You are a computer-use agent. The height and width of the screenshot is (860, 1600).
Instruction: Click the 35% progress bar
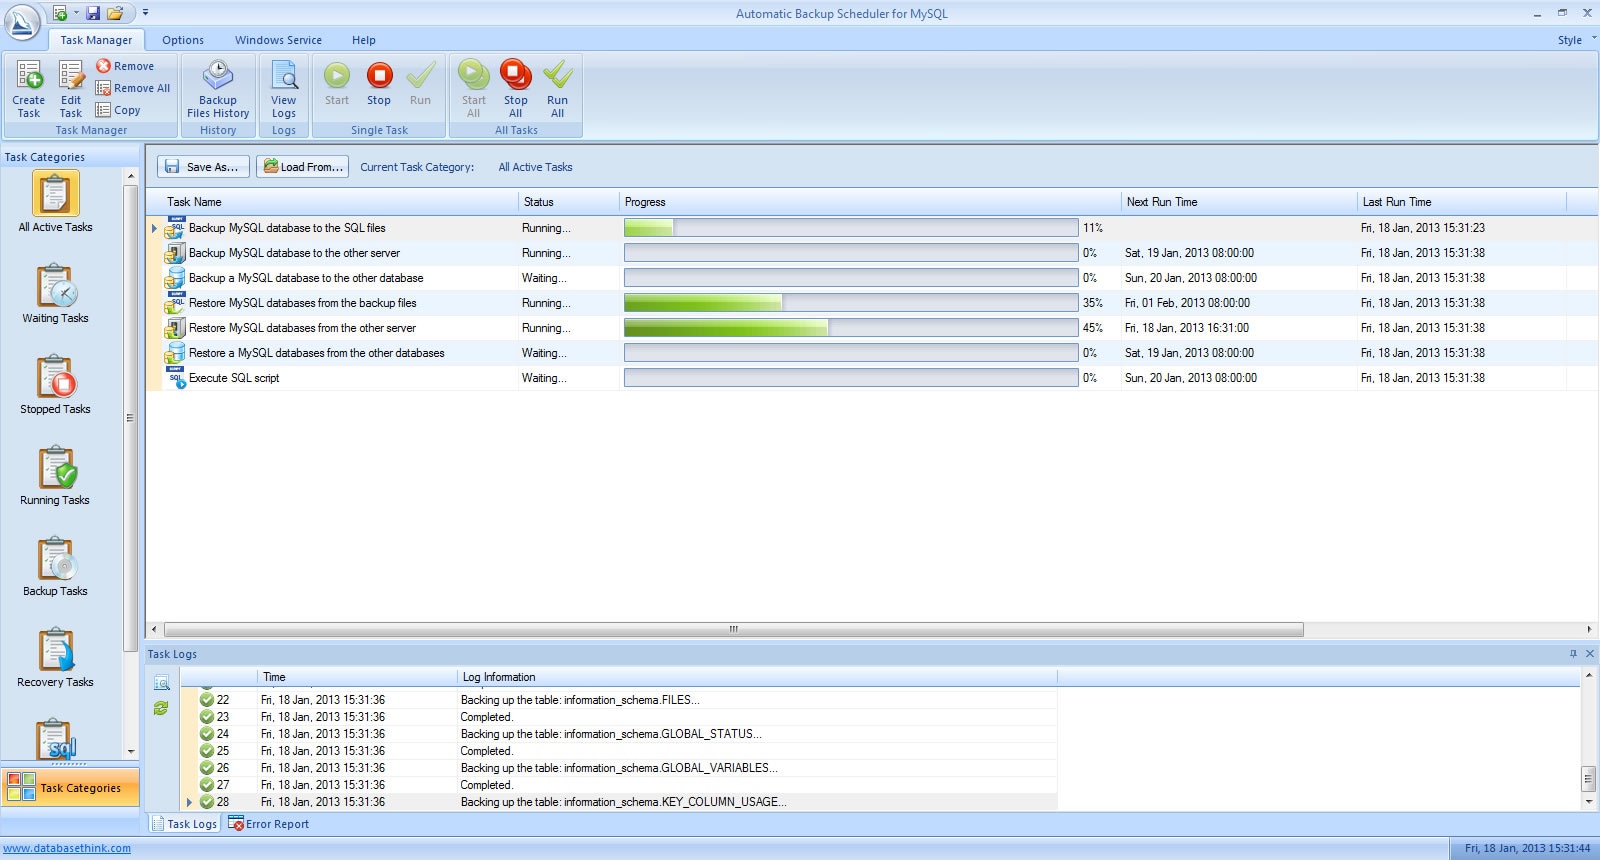[x=851, y=303]
